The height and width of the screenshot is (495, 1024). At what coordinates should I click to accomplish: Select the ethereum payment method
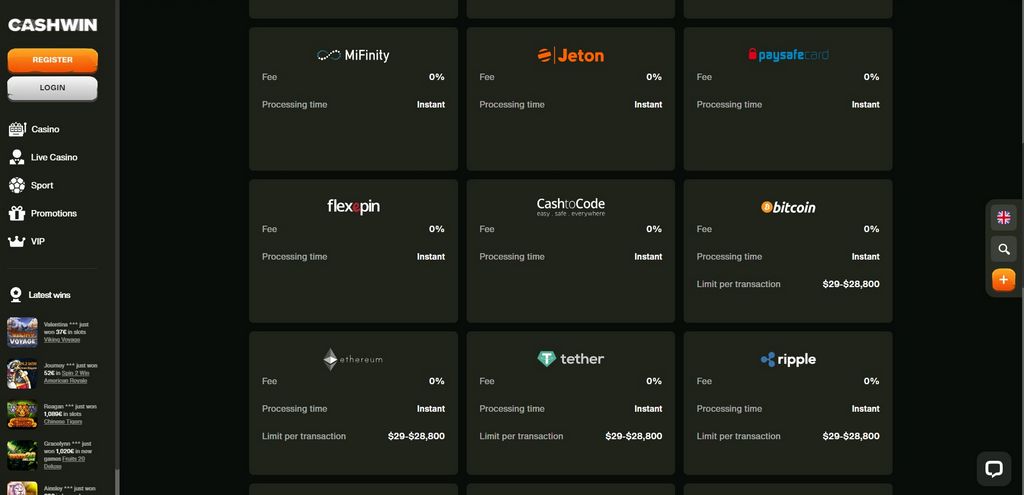(x=353, y=403)
